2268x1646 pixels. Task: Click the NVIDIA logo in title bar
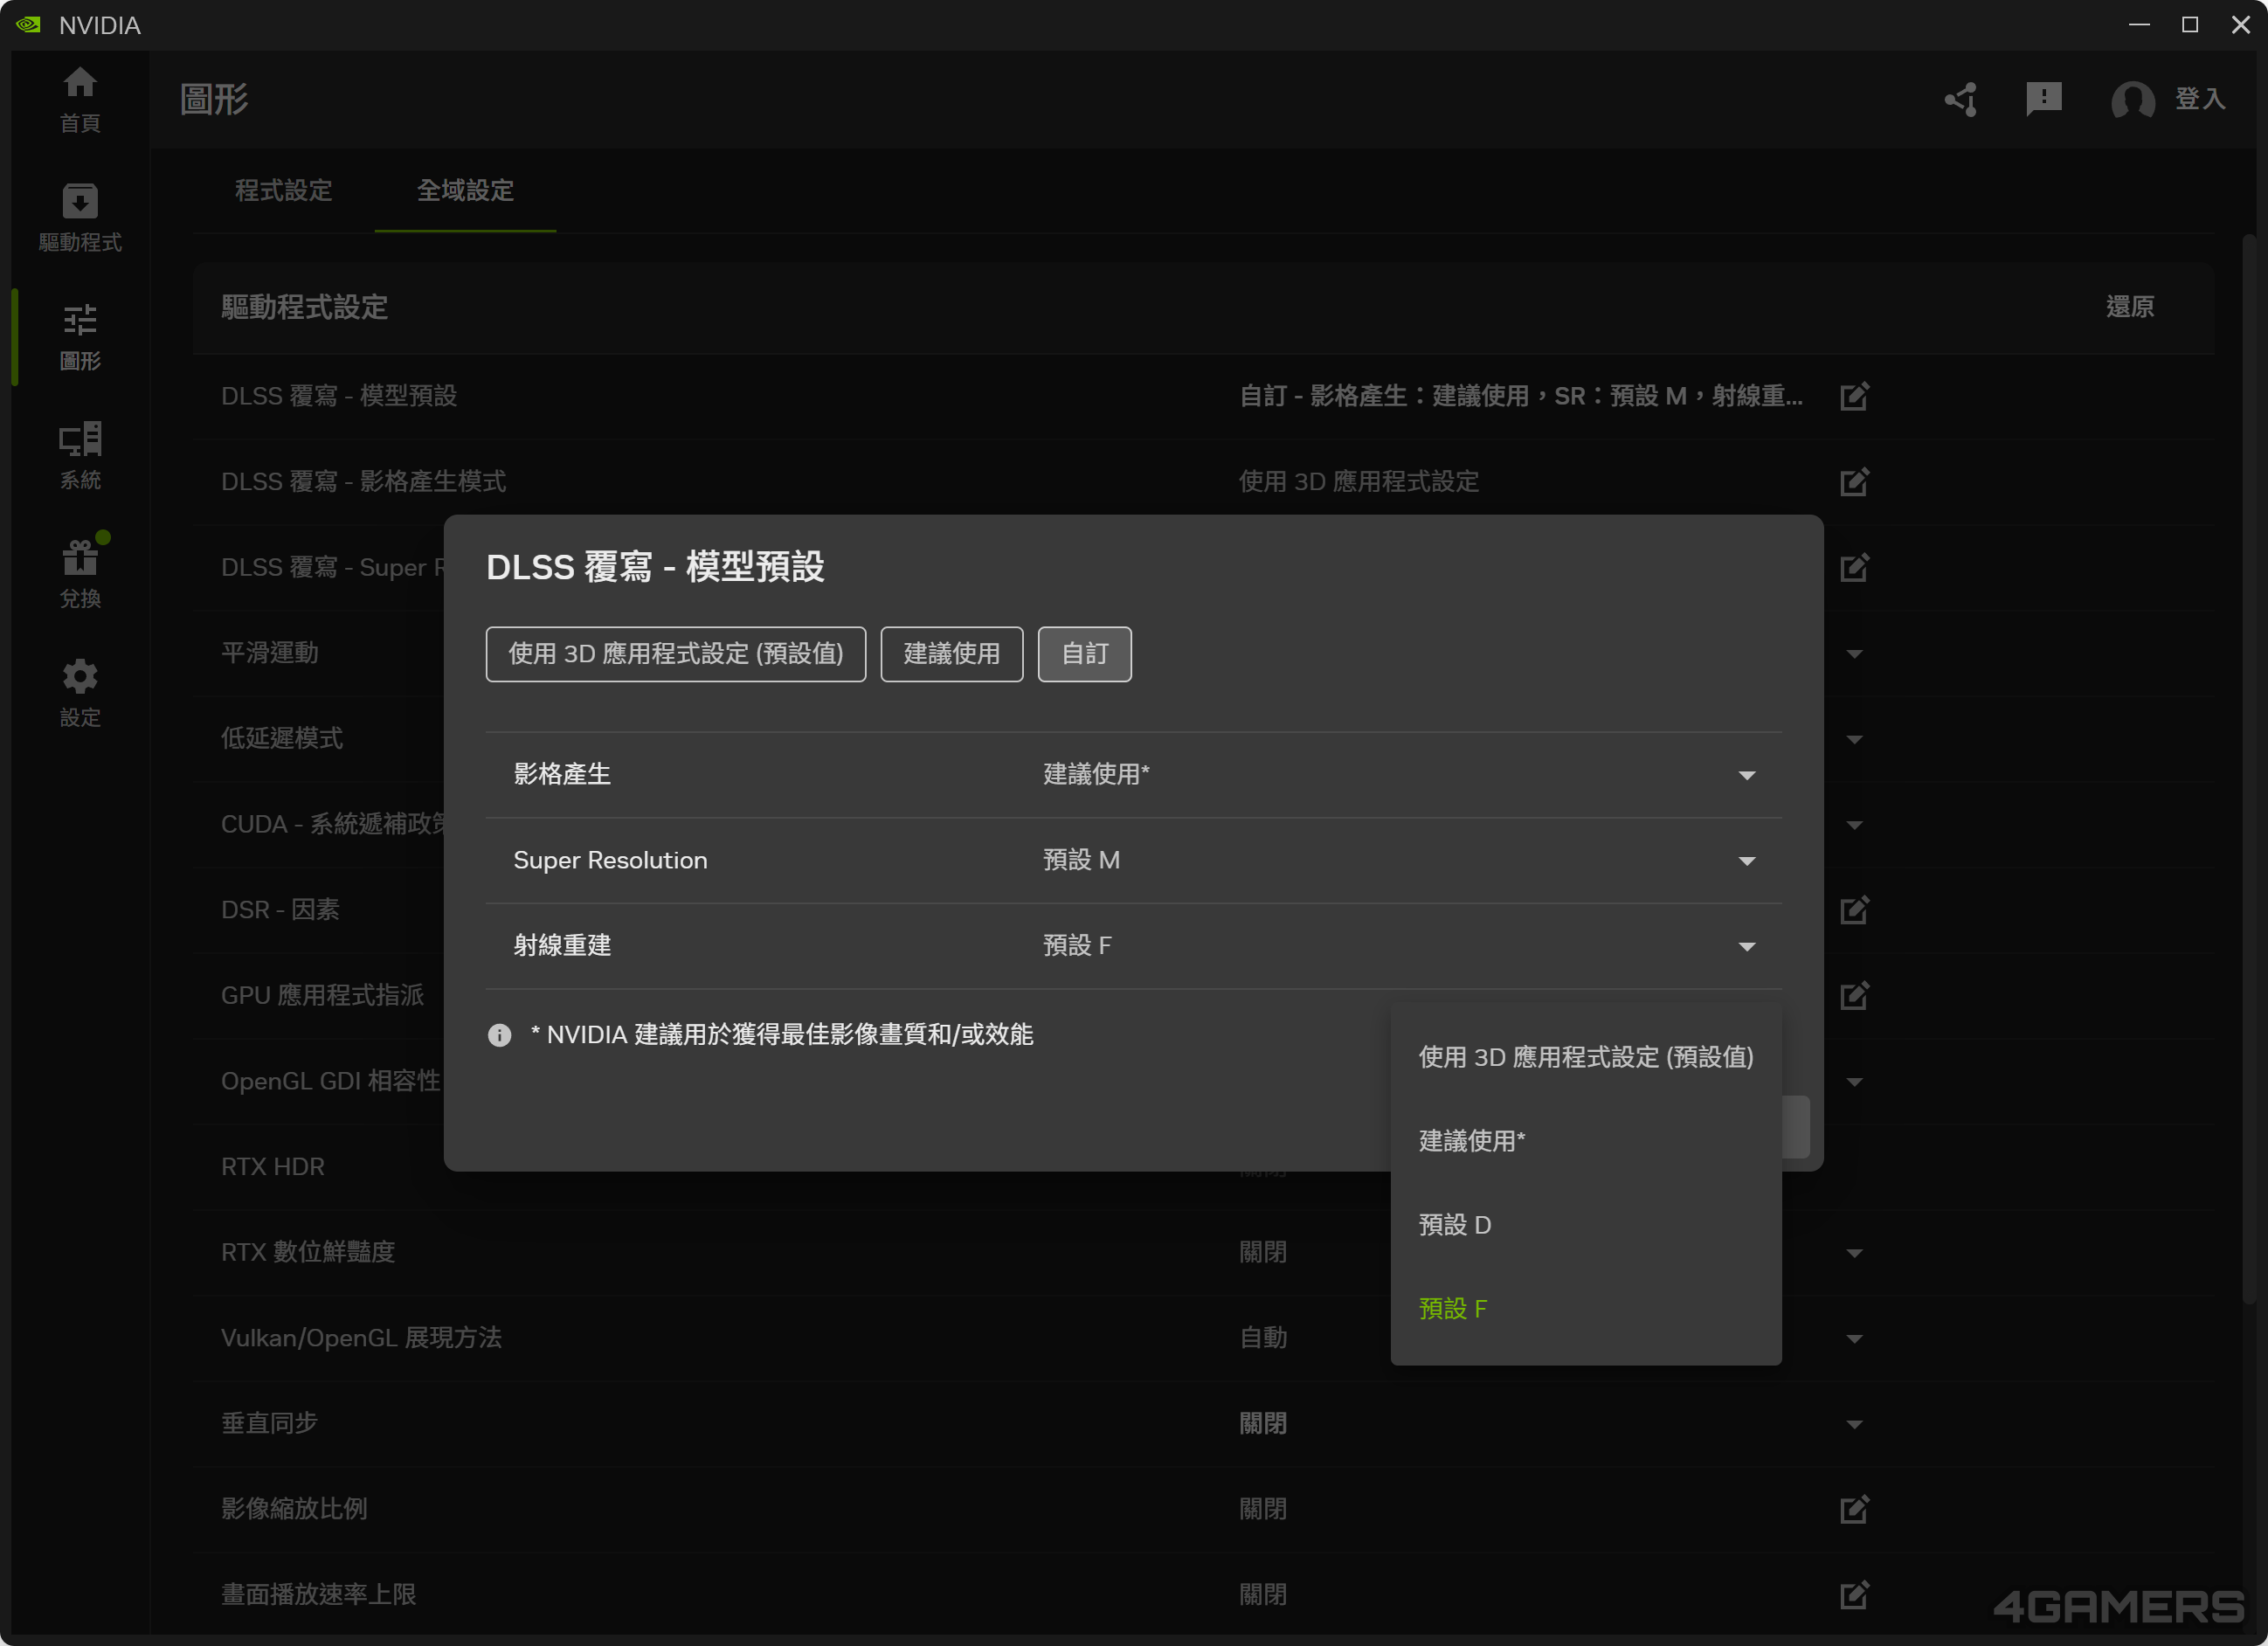28,25
